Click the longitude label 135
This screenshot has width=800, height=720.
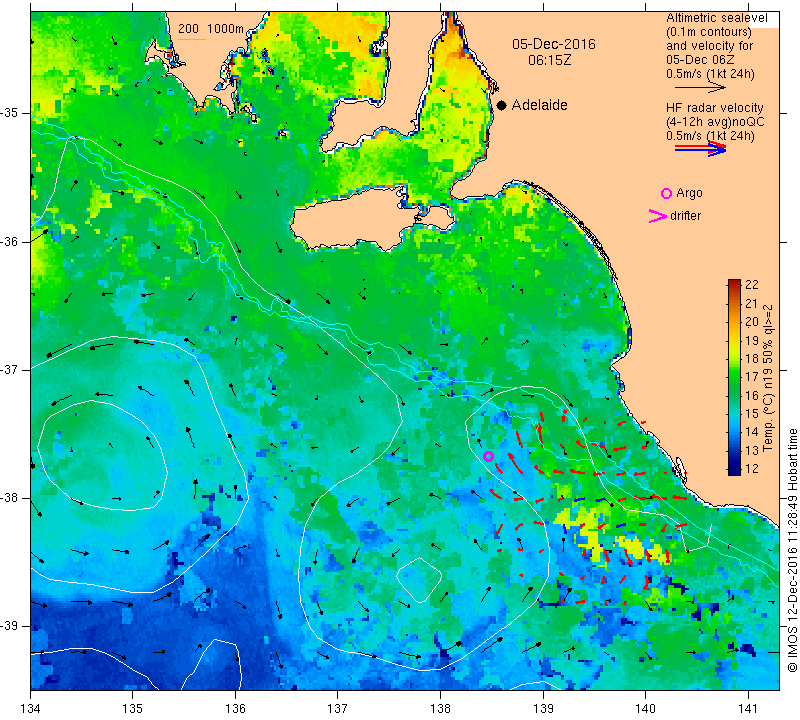(x=133, y=709)
